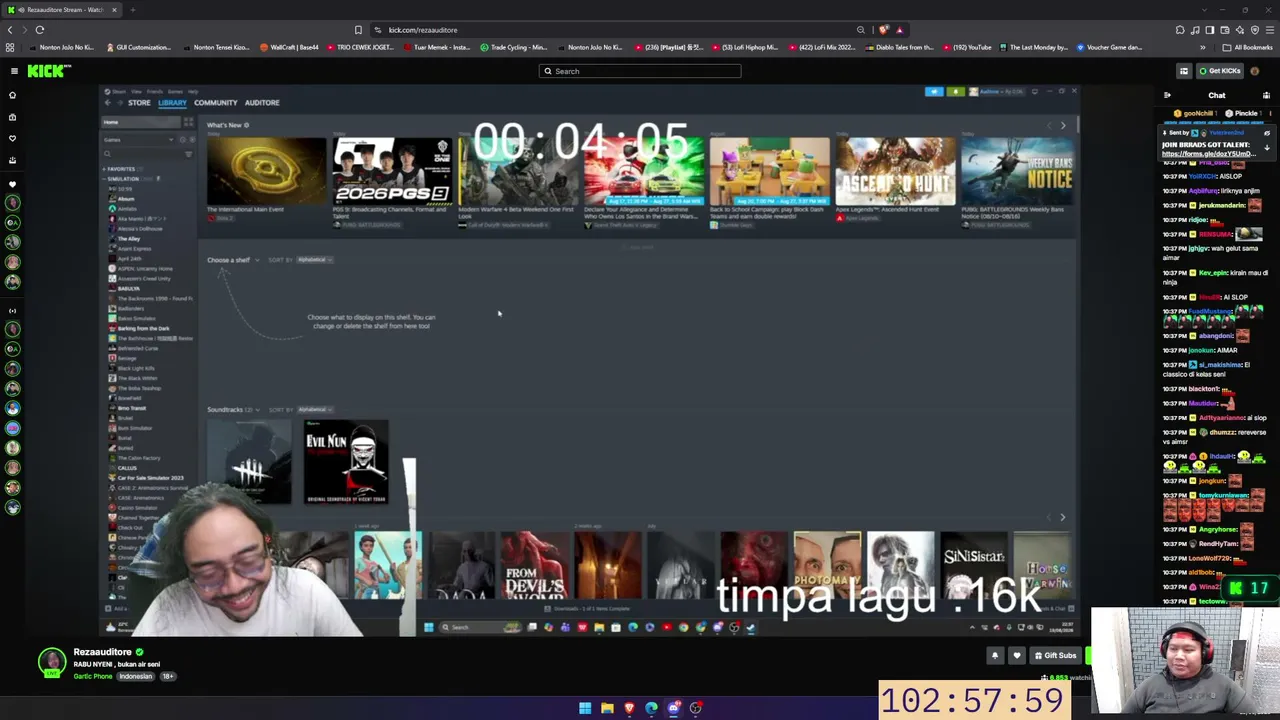The image size is (1280, 720).
Task: Click the browser zoom magnifier icon
Action: (x=860, y=30)
